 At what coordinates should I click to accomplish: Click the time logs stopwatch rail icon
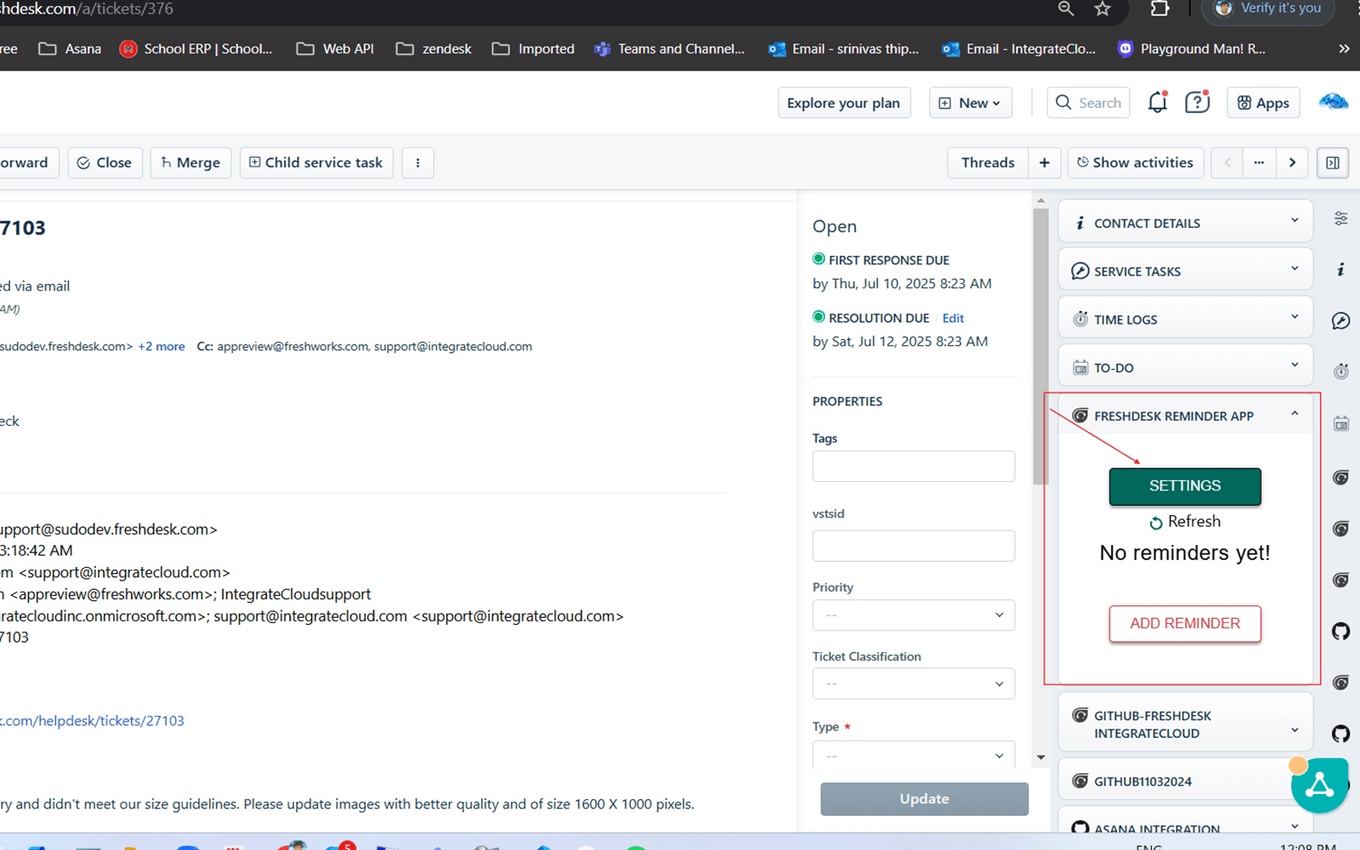(1341, 372)
